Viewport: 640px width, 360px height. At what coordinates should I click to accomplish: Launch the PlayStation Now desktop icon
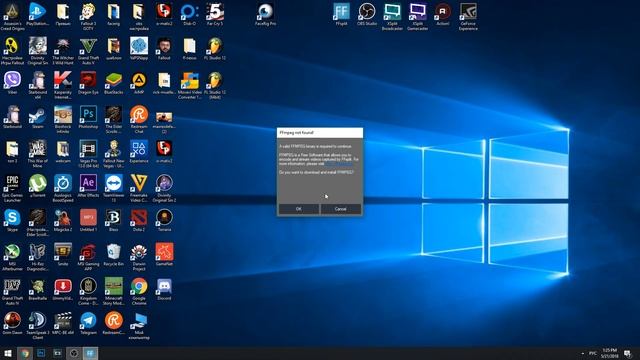(38, 15)
